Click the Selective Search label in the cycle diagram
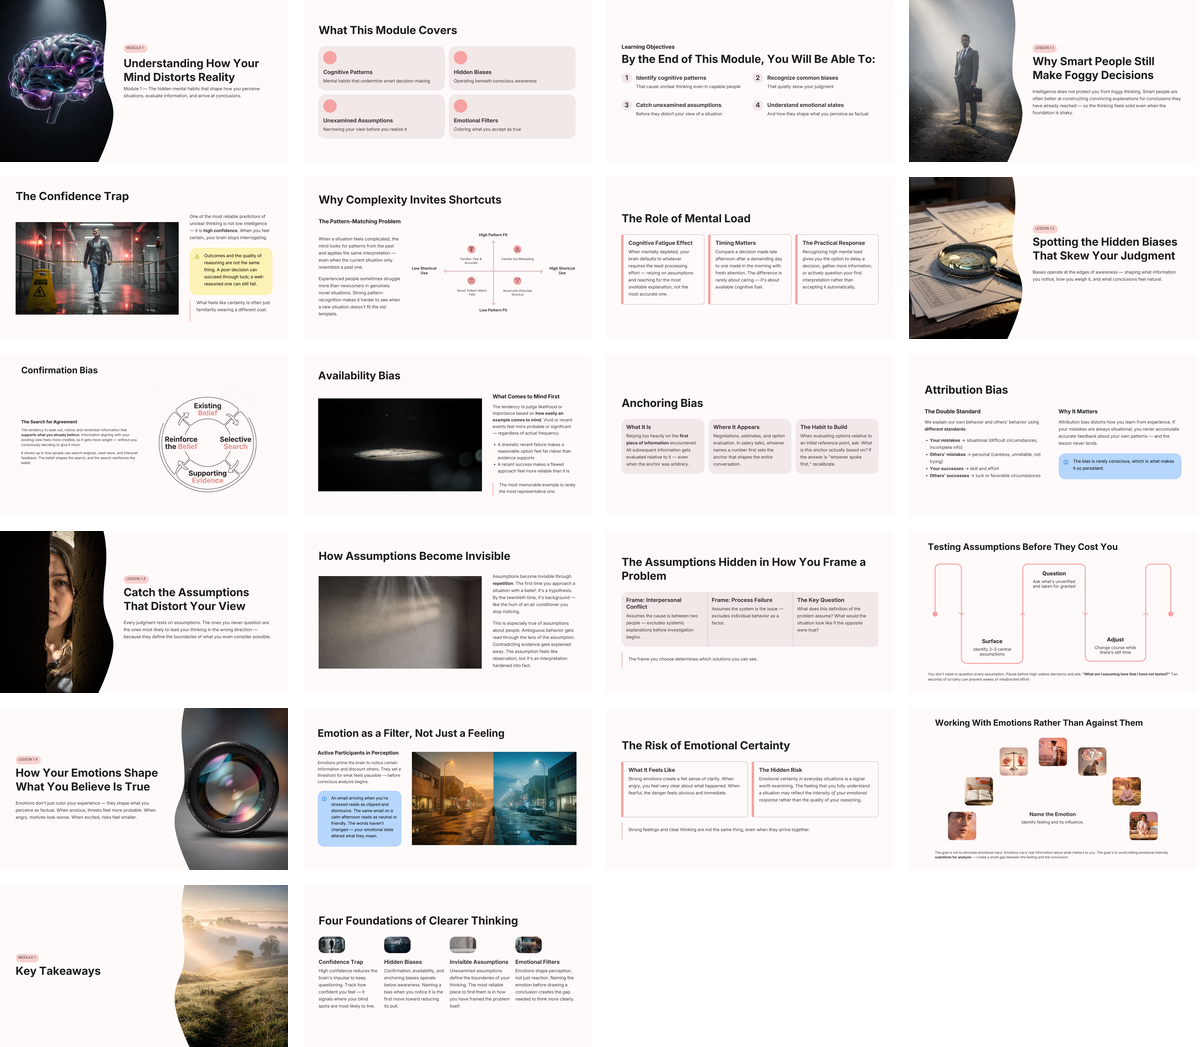The height and width of the screenshot is (1047, 1200). (236, 443)
